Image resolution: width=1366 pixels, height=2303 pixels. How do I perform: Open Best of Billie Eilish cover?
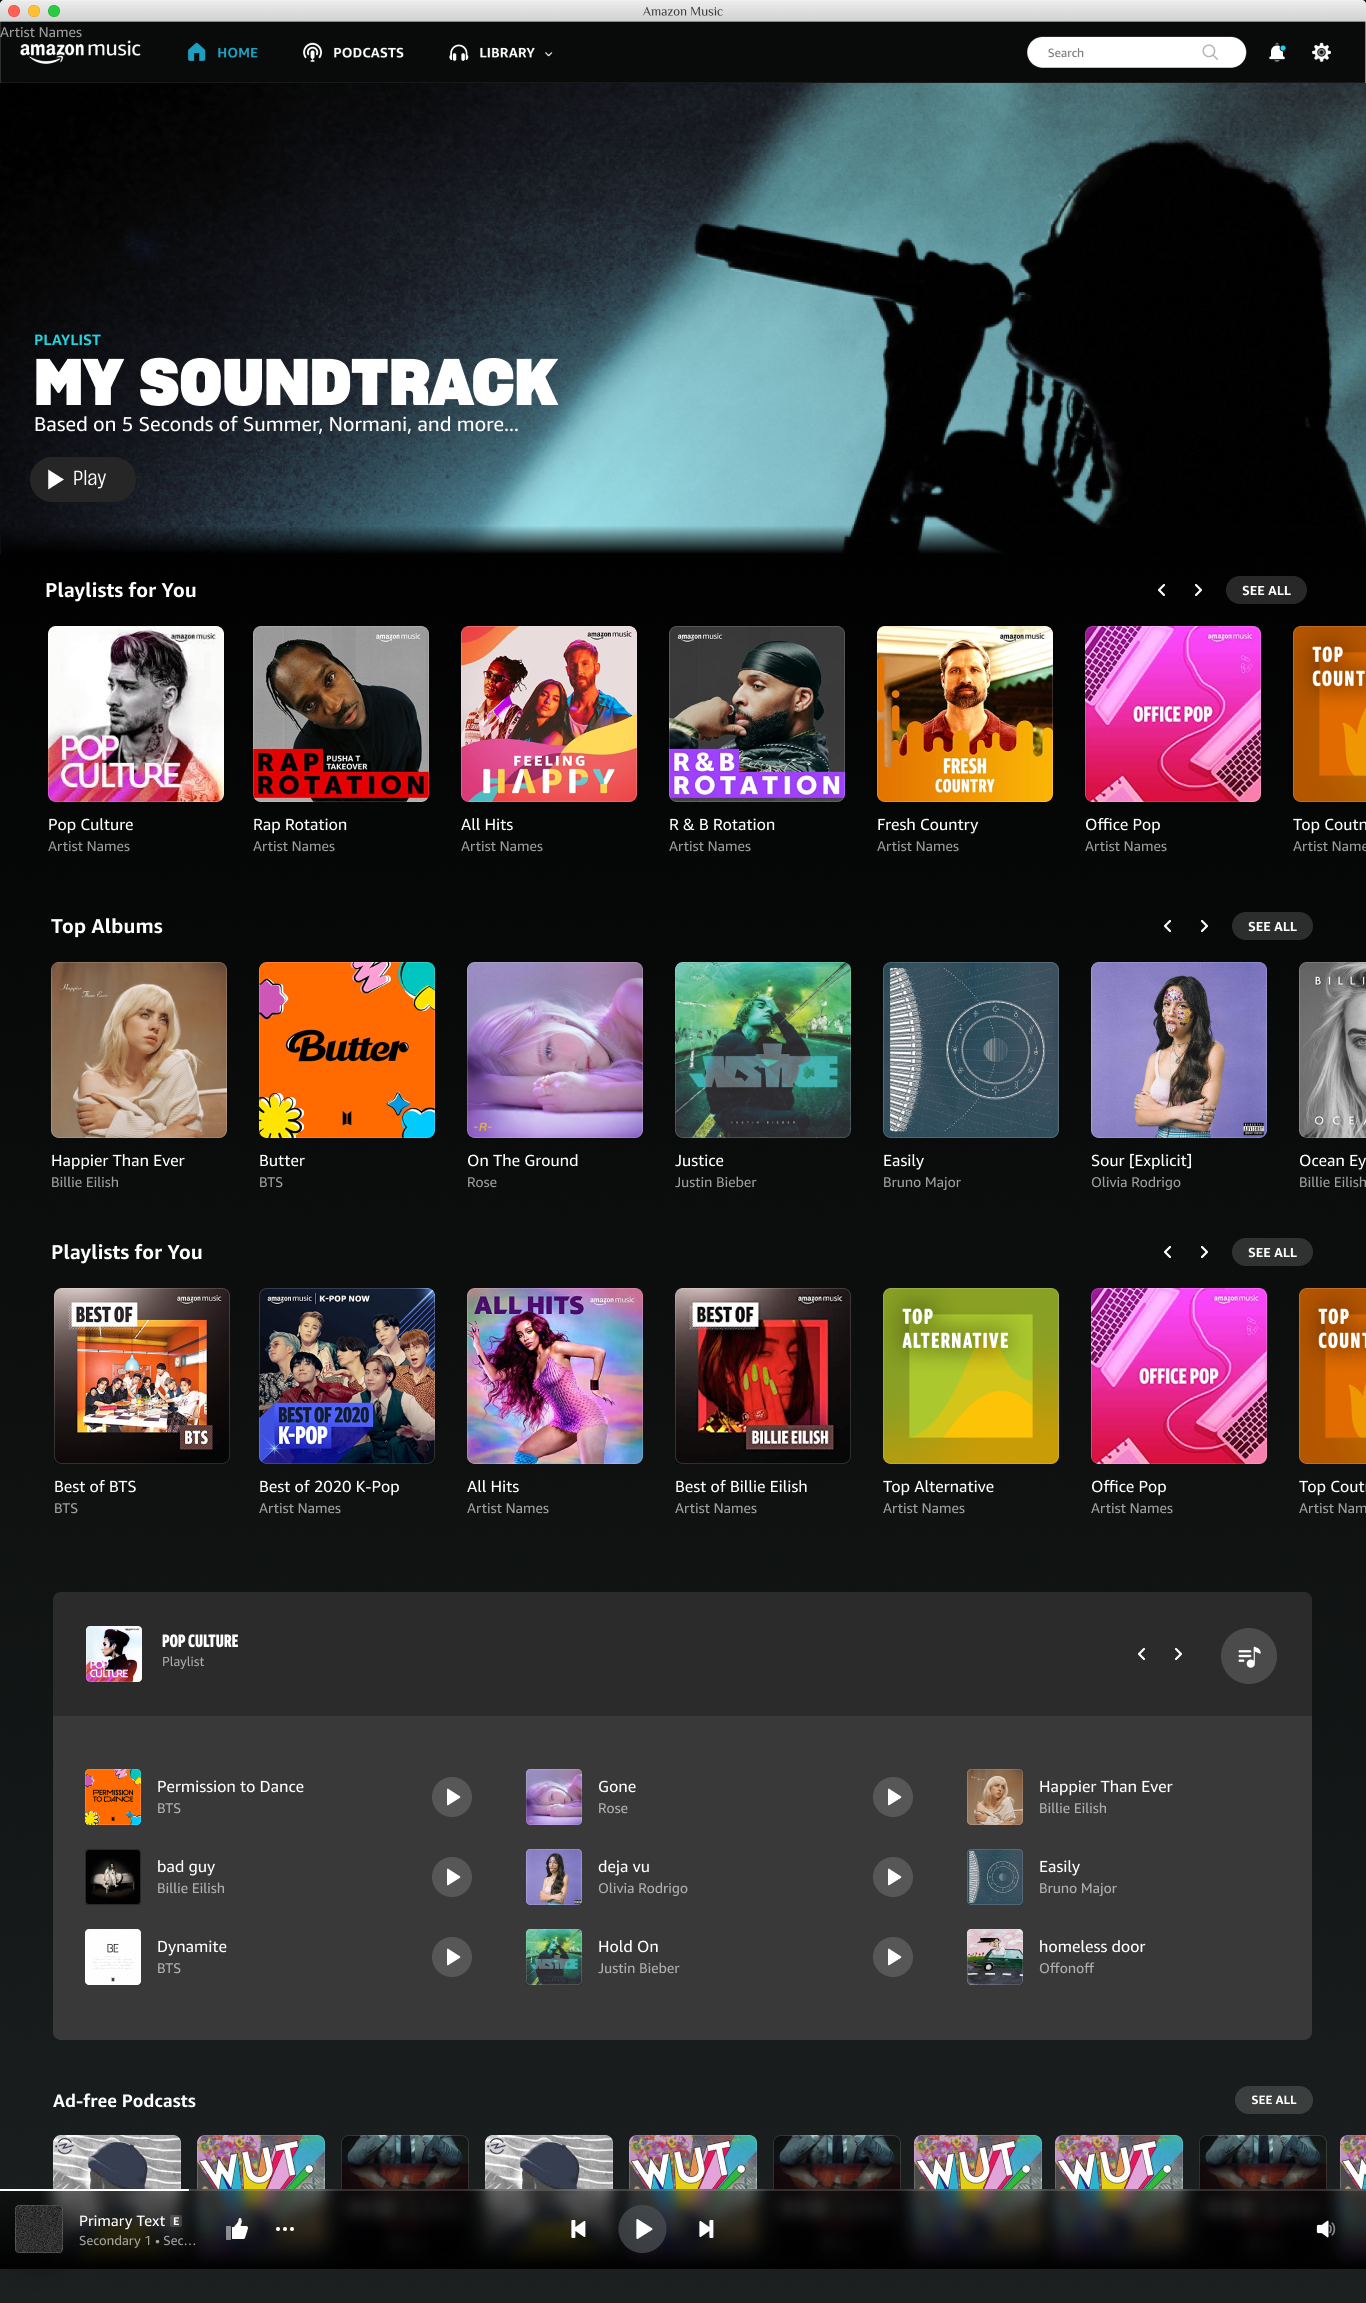pyautogui.click(x=763, y=1376)
